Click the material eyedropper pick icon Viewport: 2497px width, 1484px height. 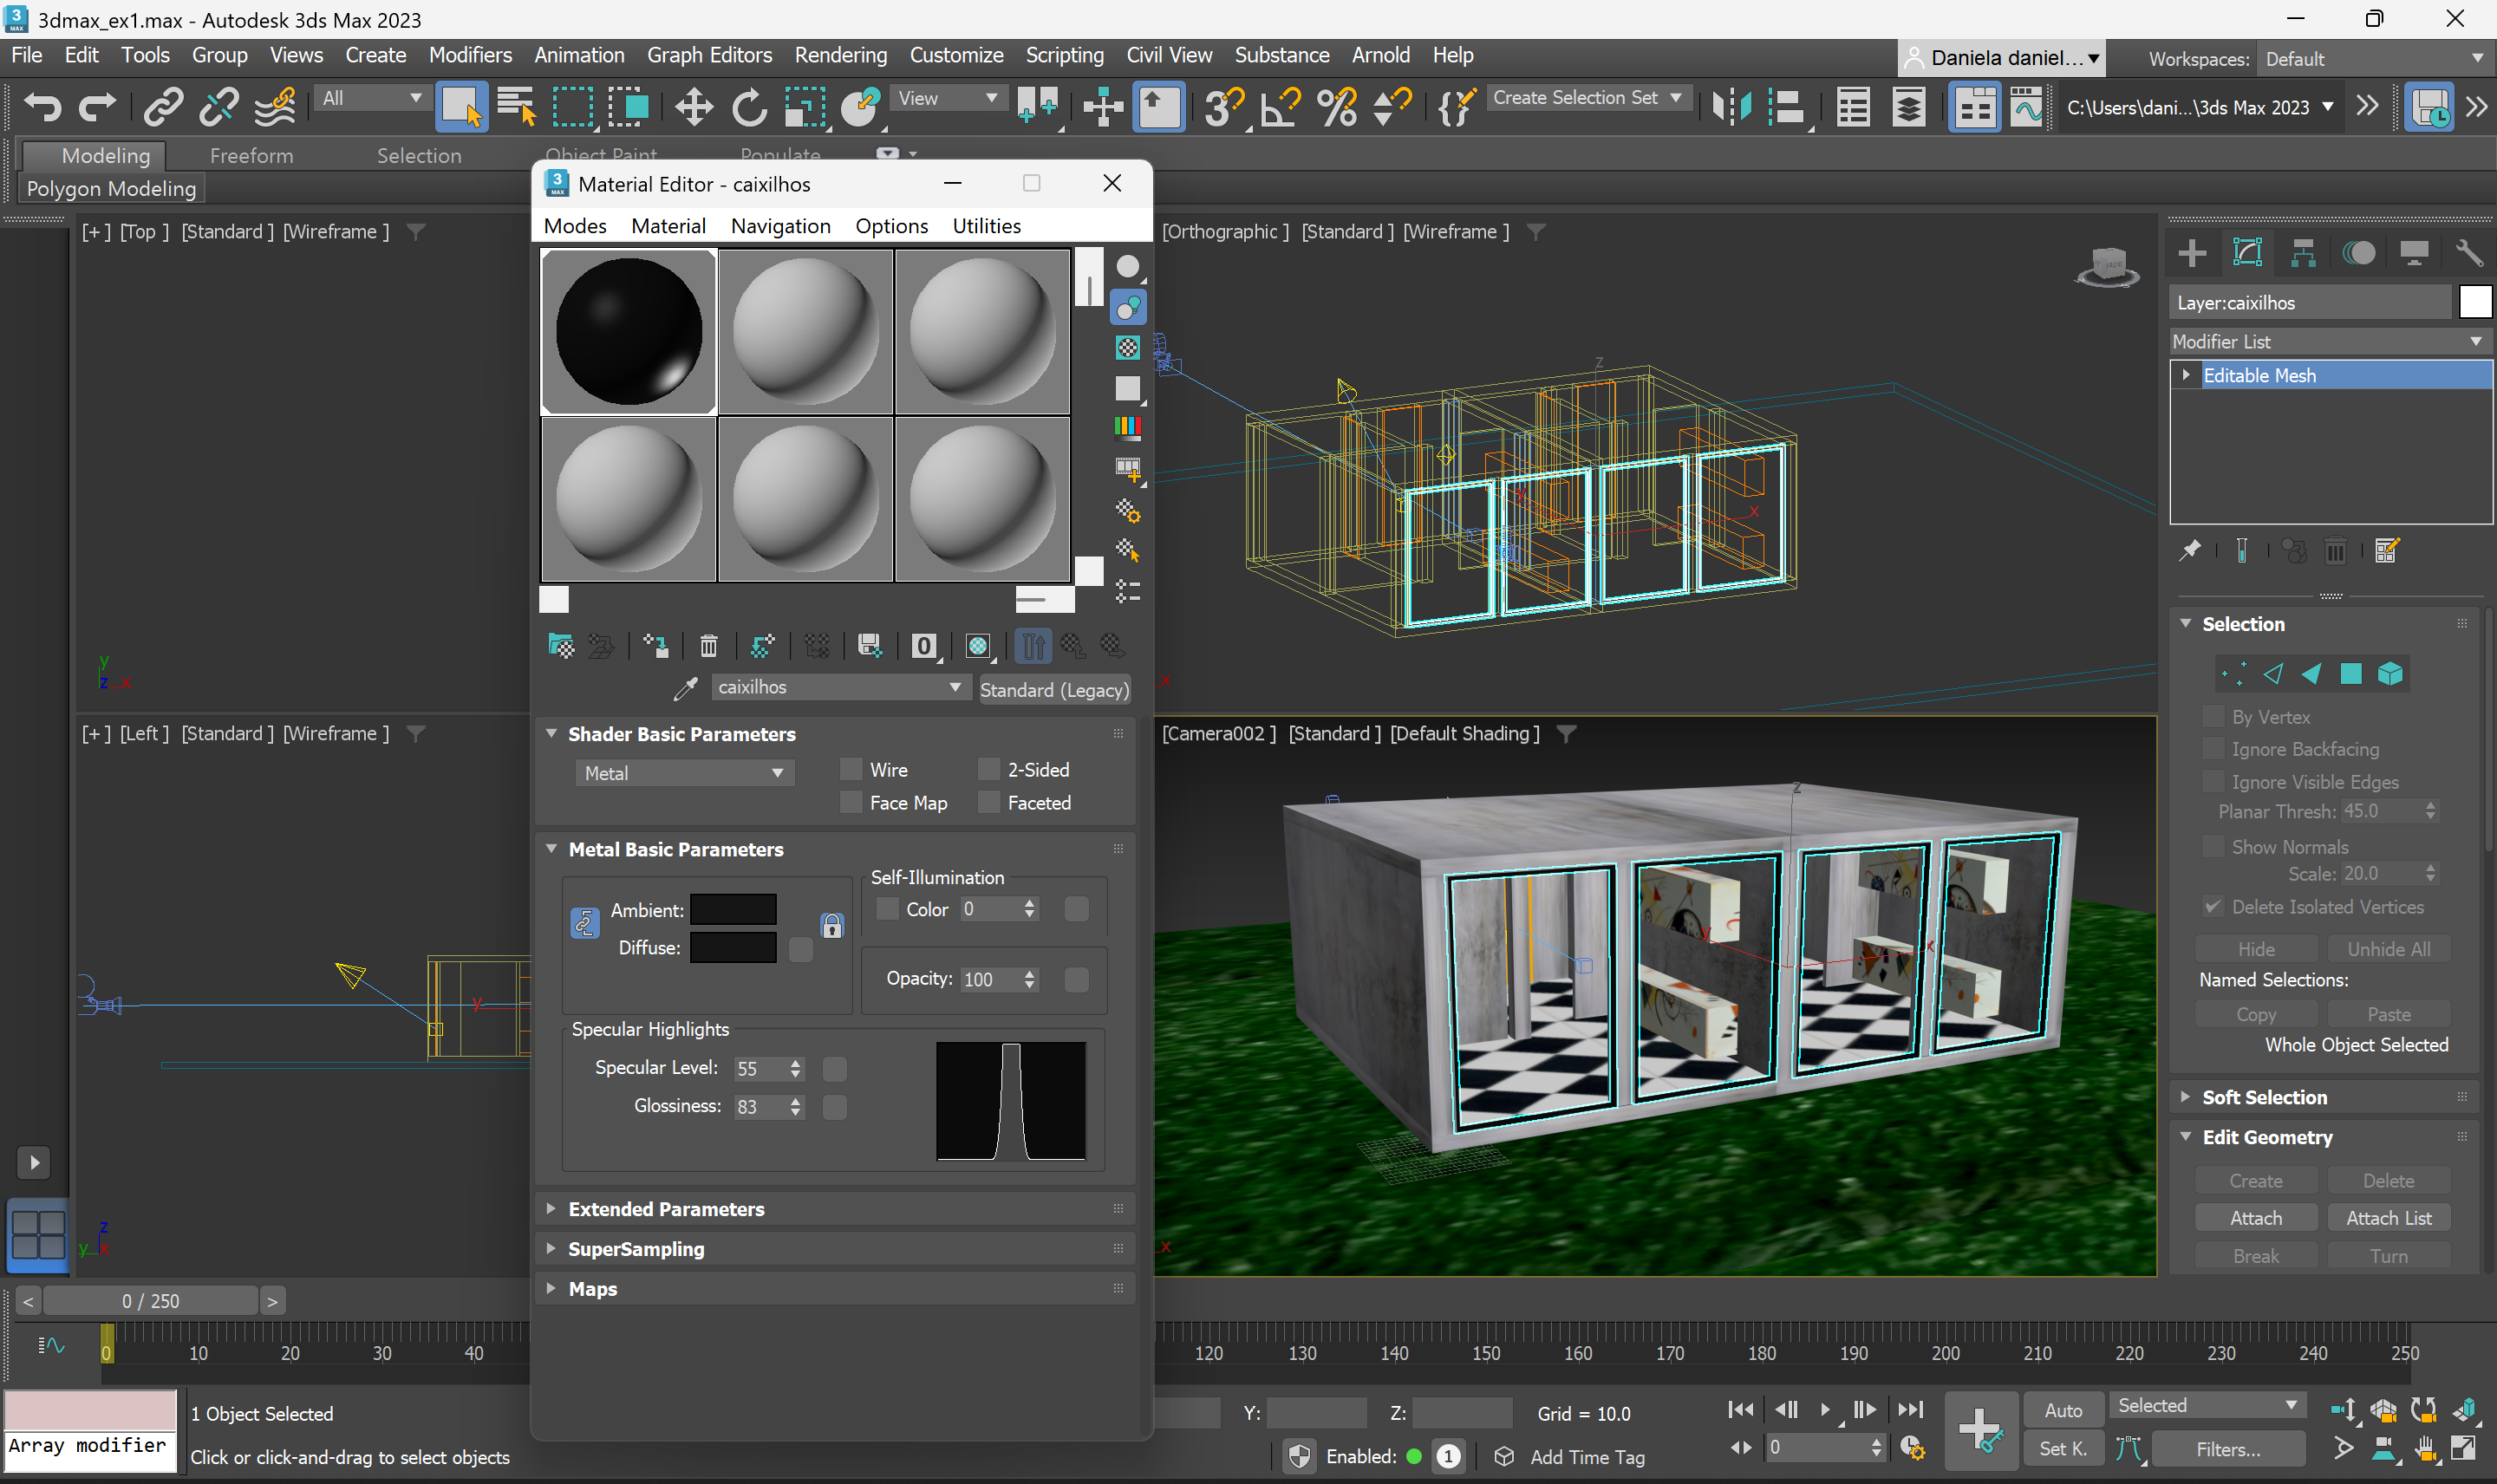(x=685, y=688)
